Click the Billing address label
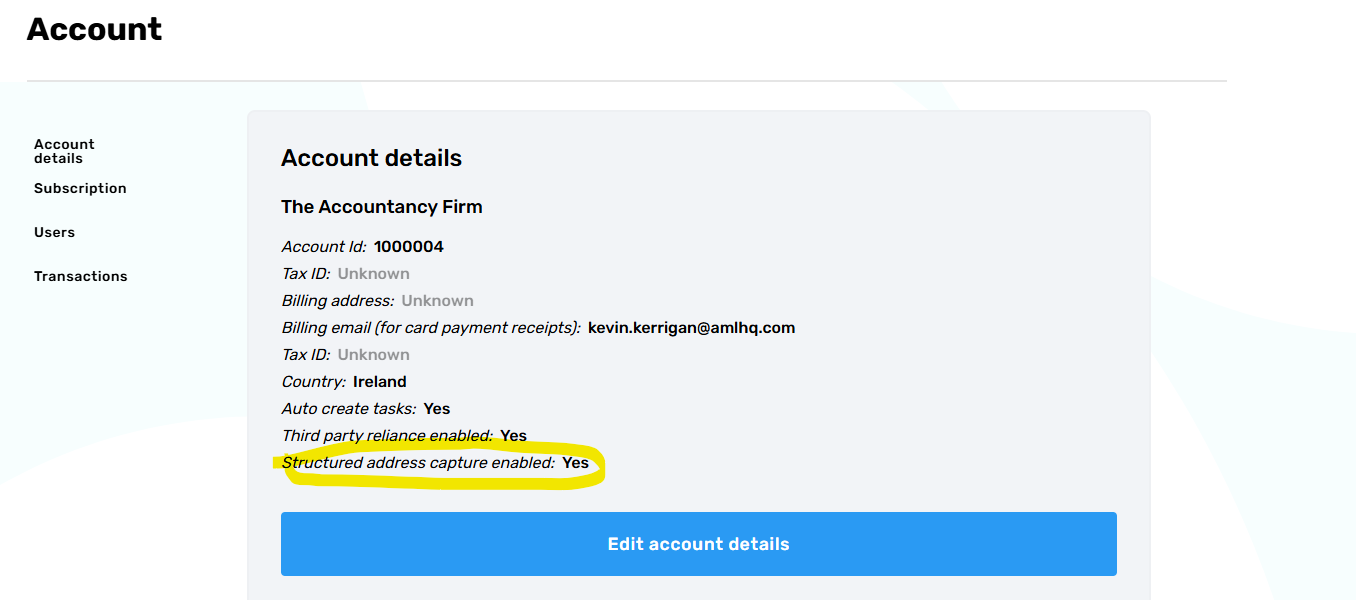The height and width of the screenshot is (600, 1356). pyautogui.click(x=338, y=301)
